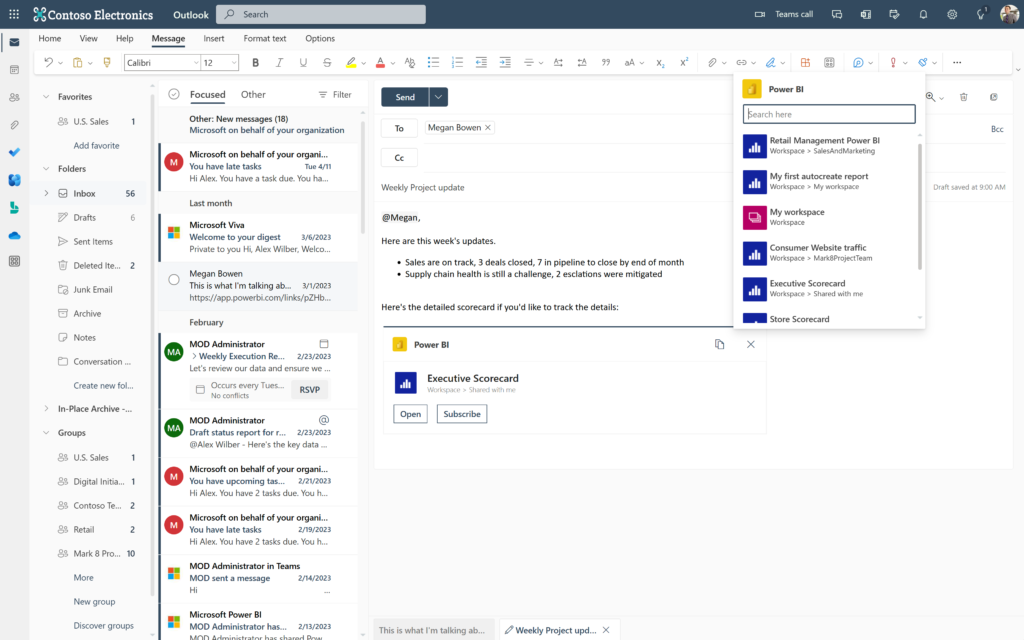Screen dimensions: 1024x640
Task: Insert a link using the link icon
Action: click(742, 62)
